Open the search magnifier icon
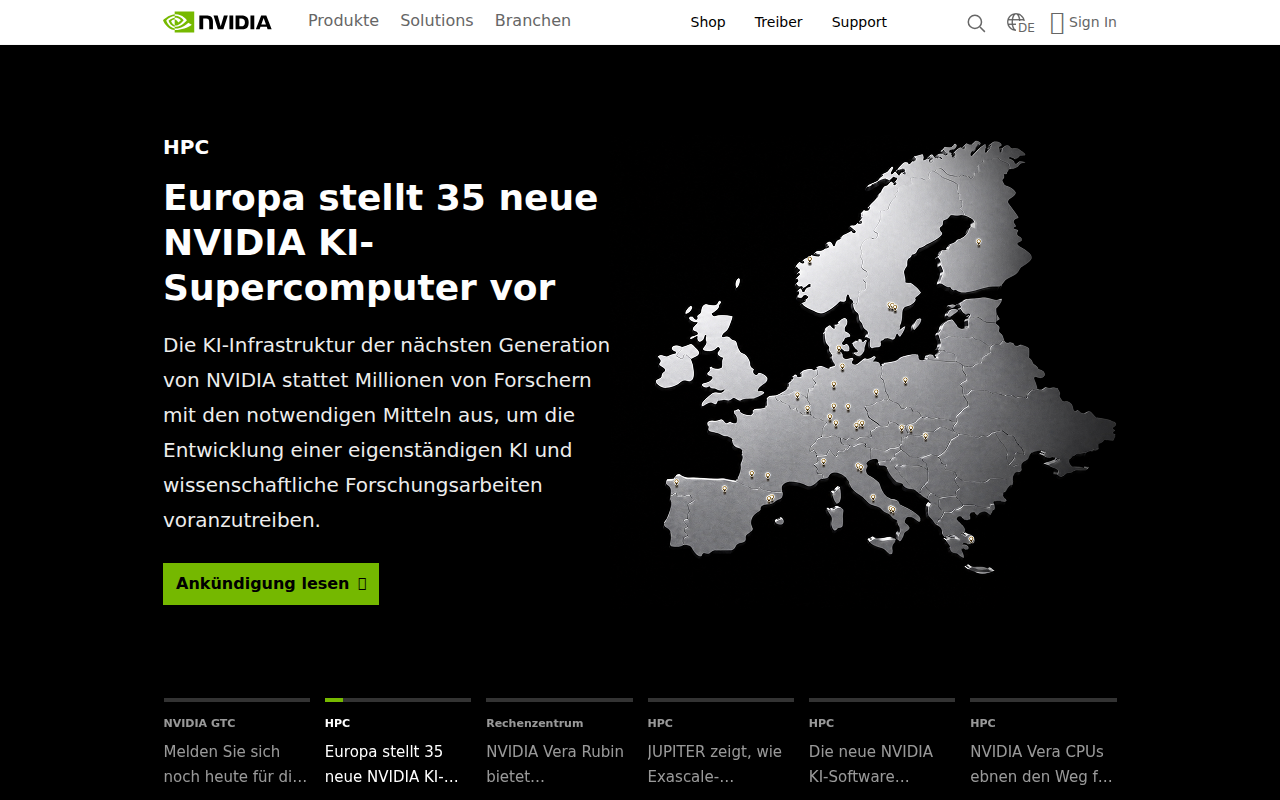This screenshot has width=1280, height=800. (x=976, y=23)
